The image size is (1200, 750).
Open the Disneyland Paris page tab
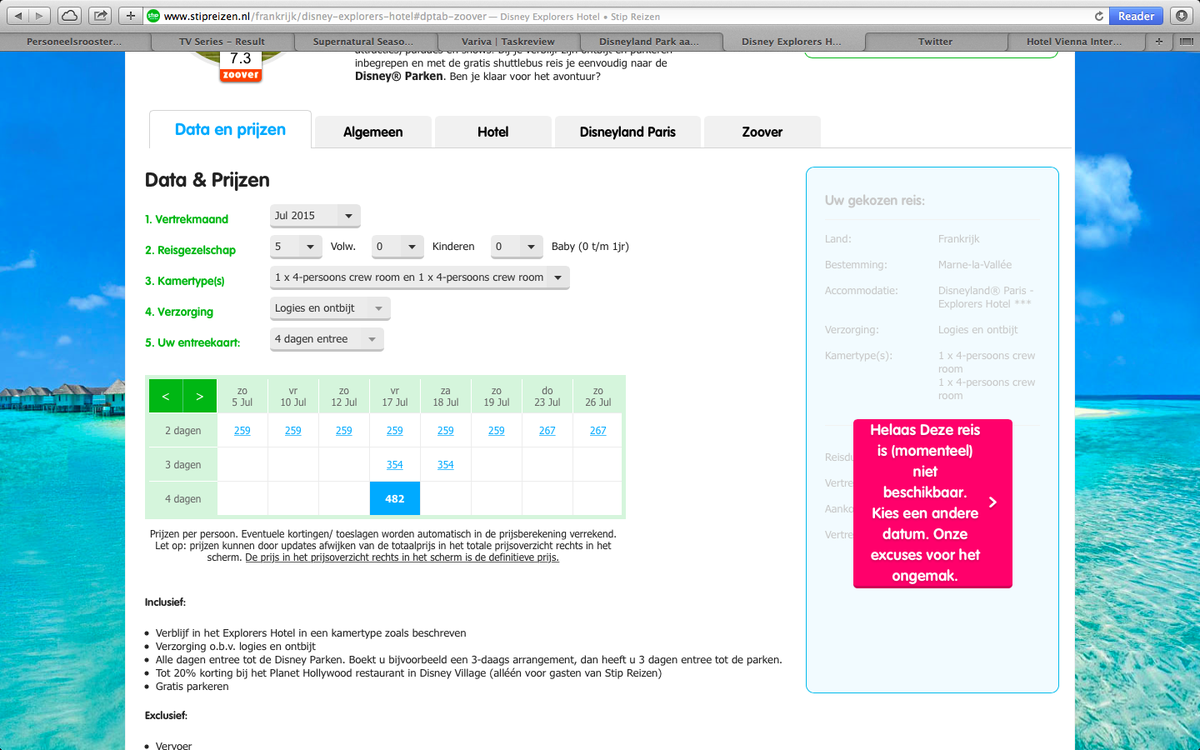coord(627,132)
